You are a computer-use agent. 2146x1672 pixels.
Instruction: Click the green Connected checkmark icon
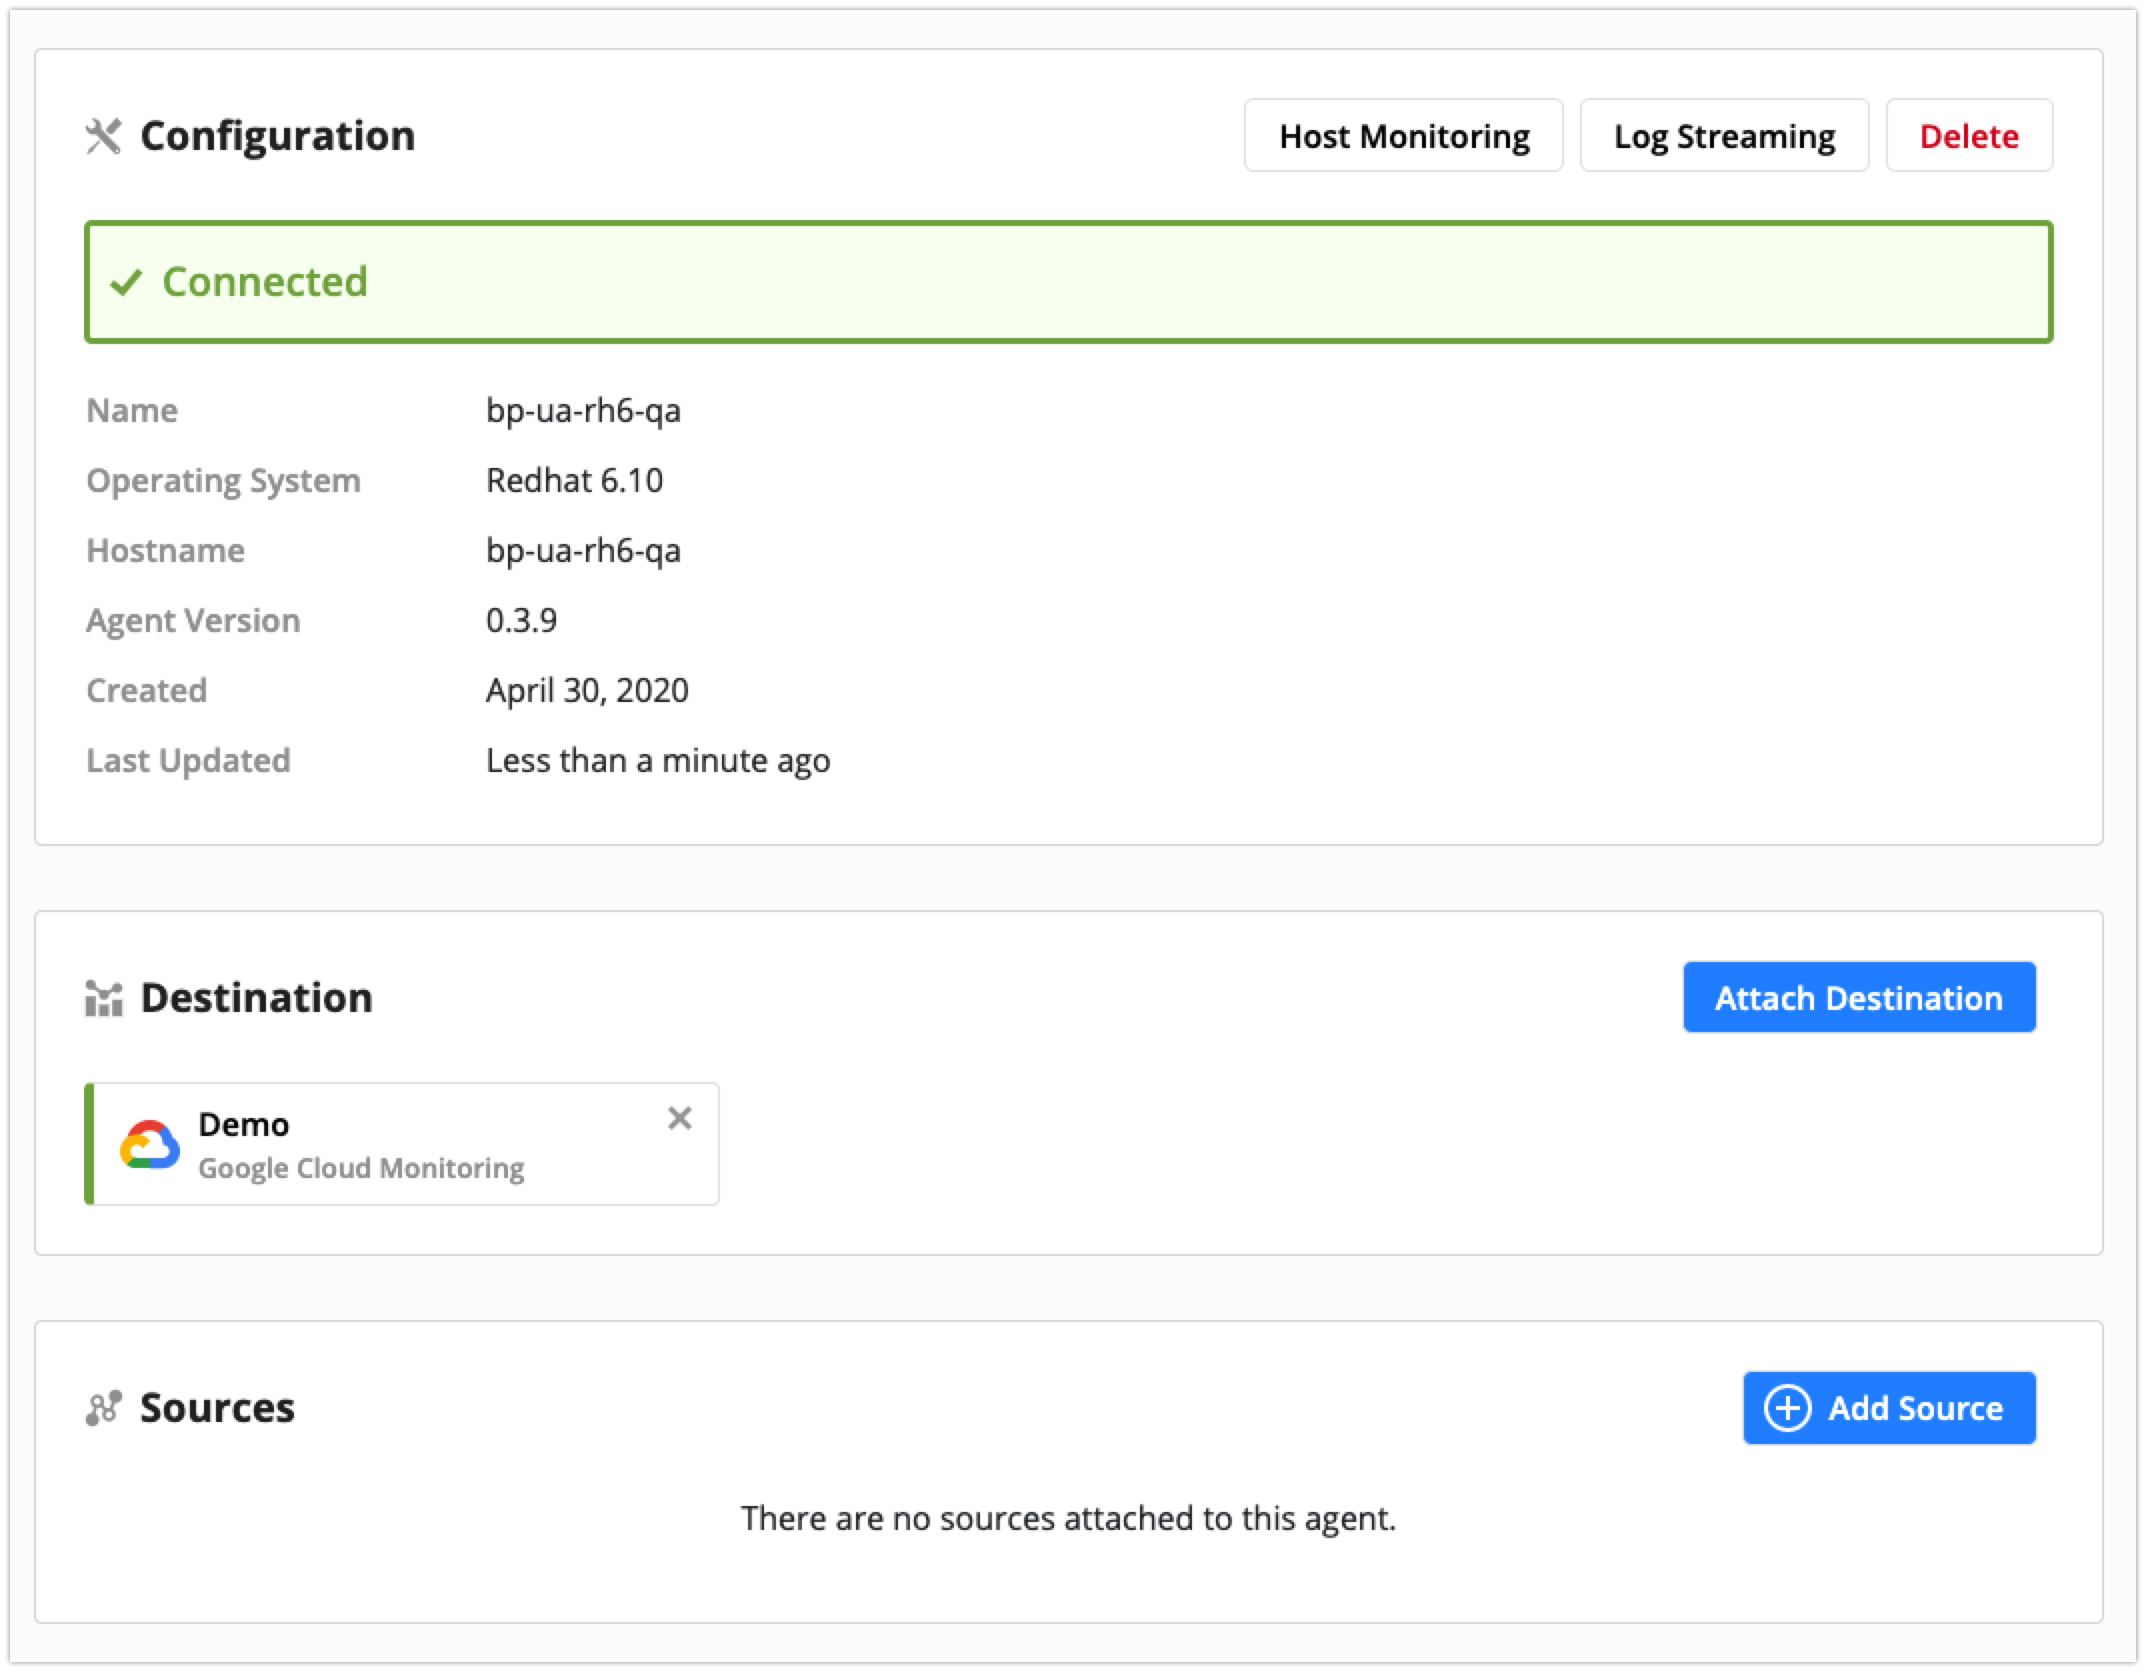coord(127,283)
